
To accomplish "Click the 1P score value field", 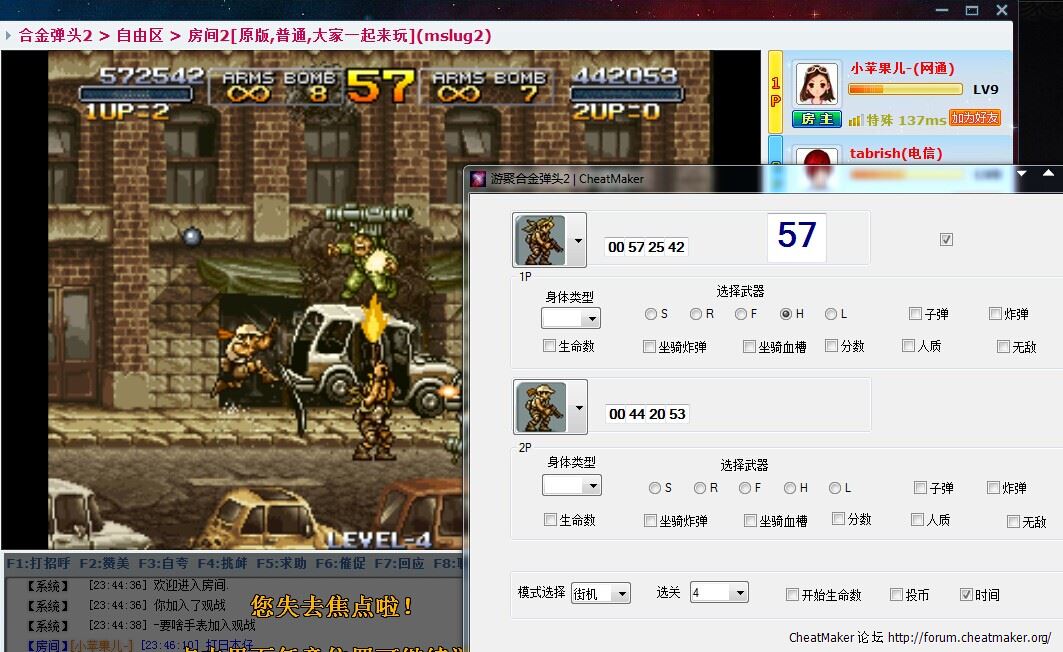I will click(x=646, y=247).
